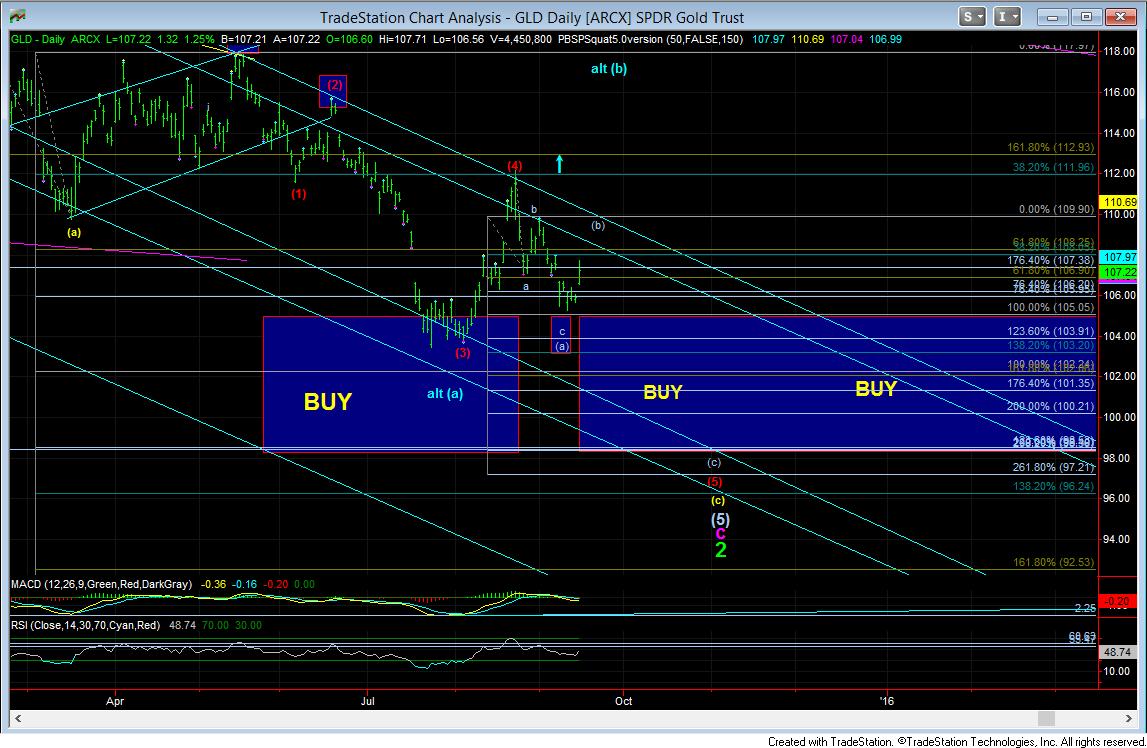The width and height of the screenshot is (1147, 748).
Task: Click the 'MACD (12,26,9,Green,Red,DarkGray)' label
Action: click(102, 584)
